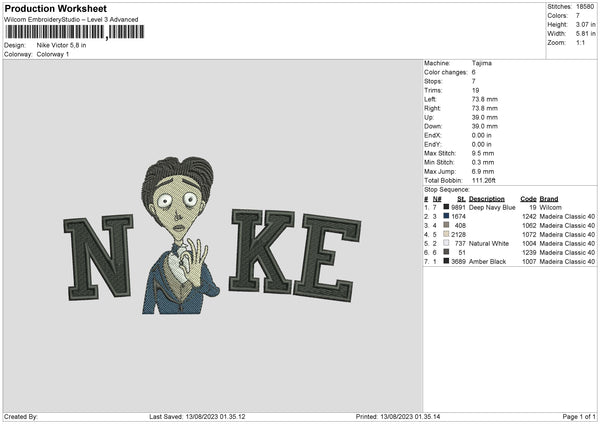The image size is (600, 424).
Task: Click the Victor character's face in design
Action: coord(177,207)
